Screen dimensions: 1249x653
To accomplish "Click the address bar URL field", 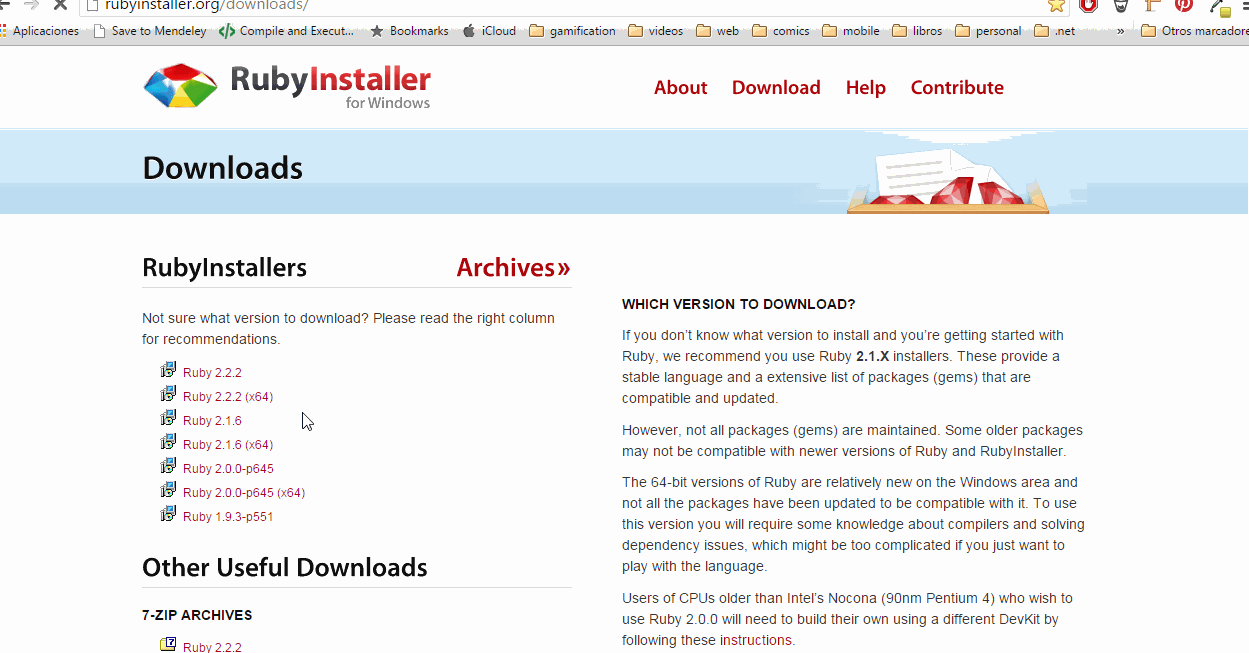I will (560, 5).
